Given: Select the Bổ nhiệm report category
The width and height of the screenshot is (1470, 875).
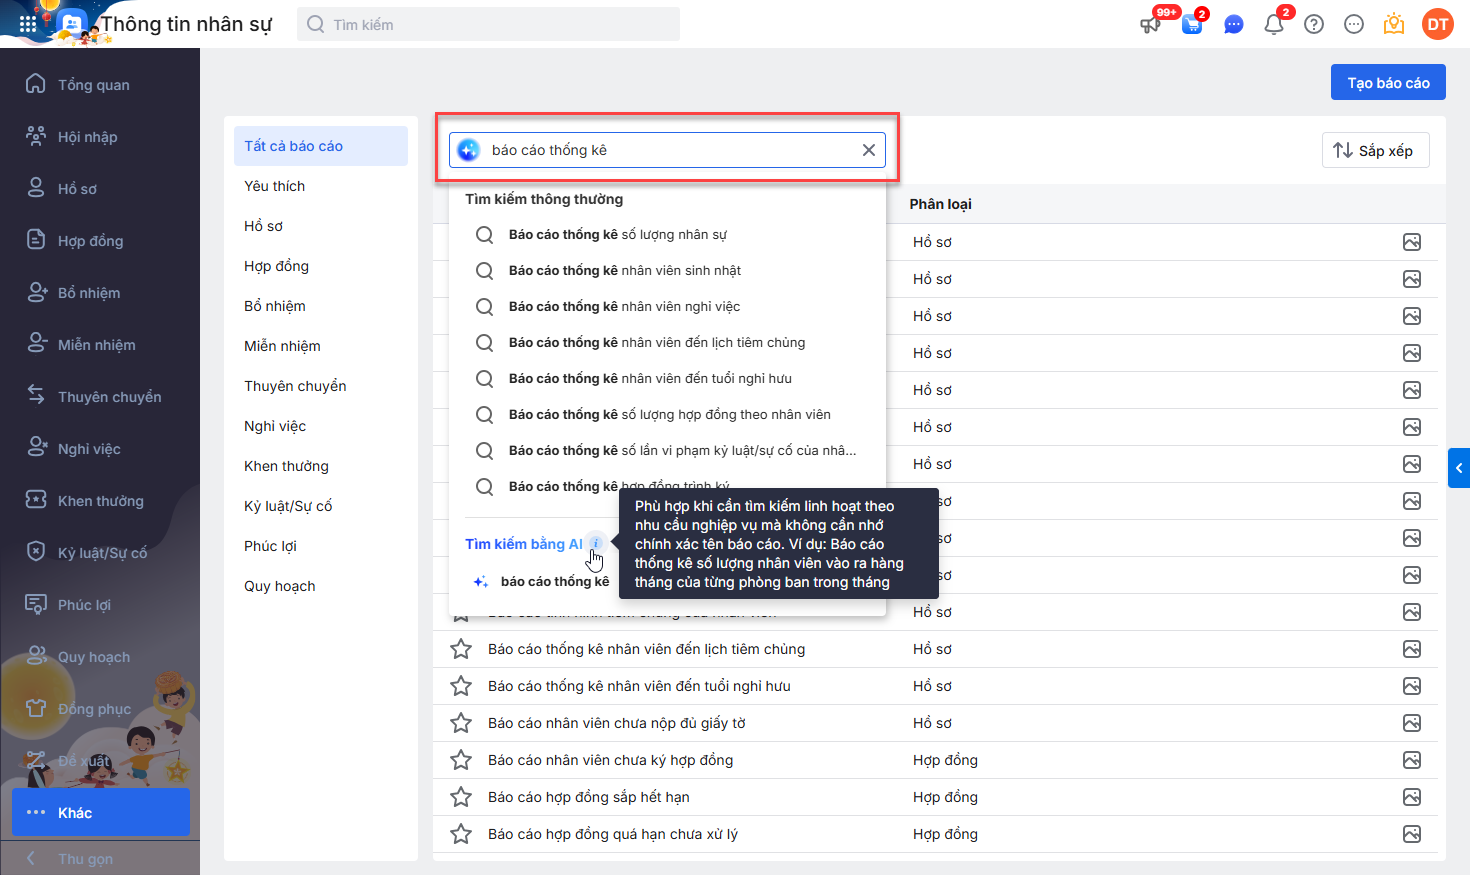Looking at the screenshot, I should pyautogui.click(x=321, y=306).
